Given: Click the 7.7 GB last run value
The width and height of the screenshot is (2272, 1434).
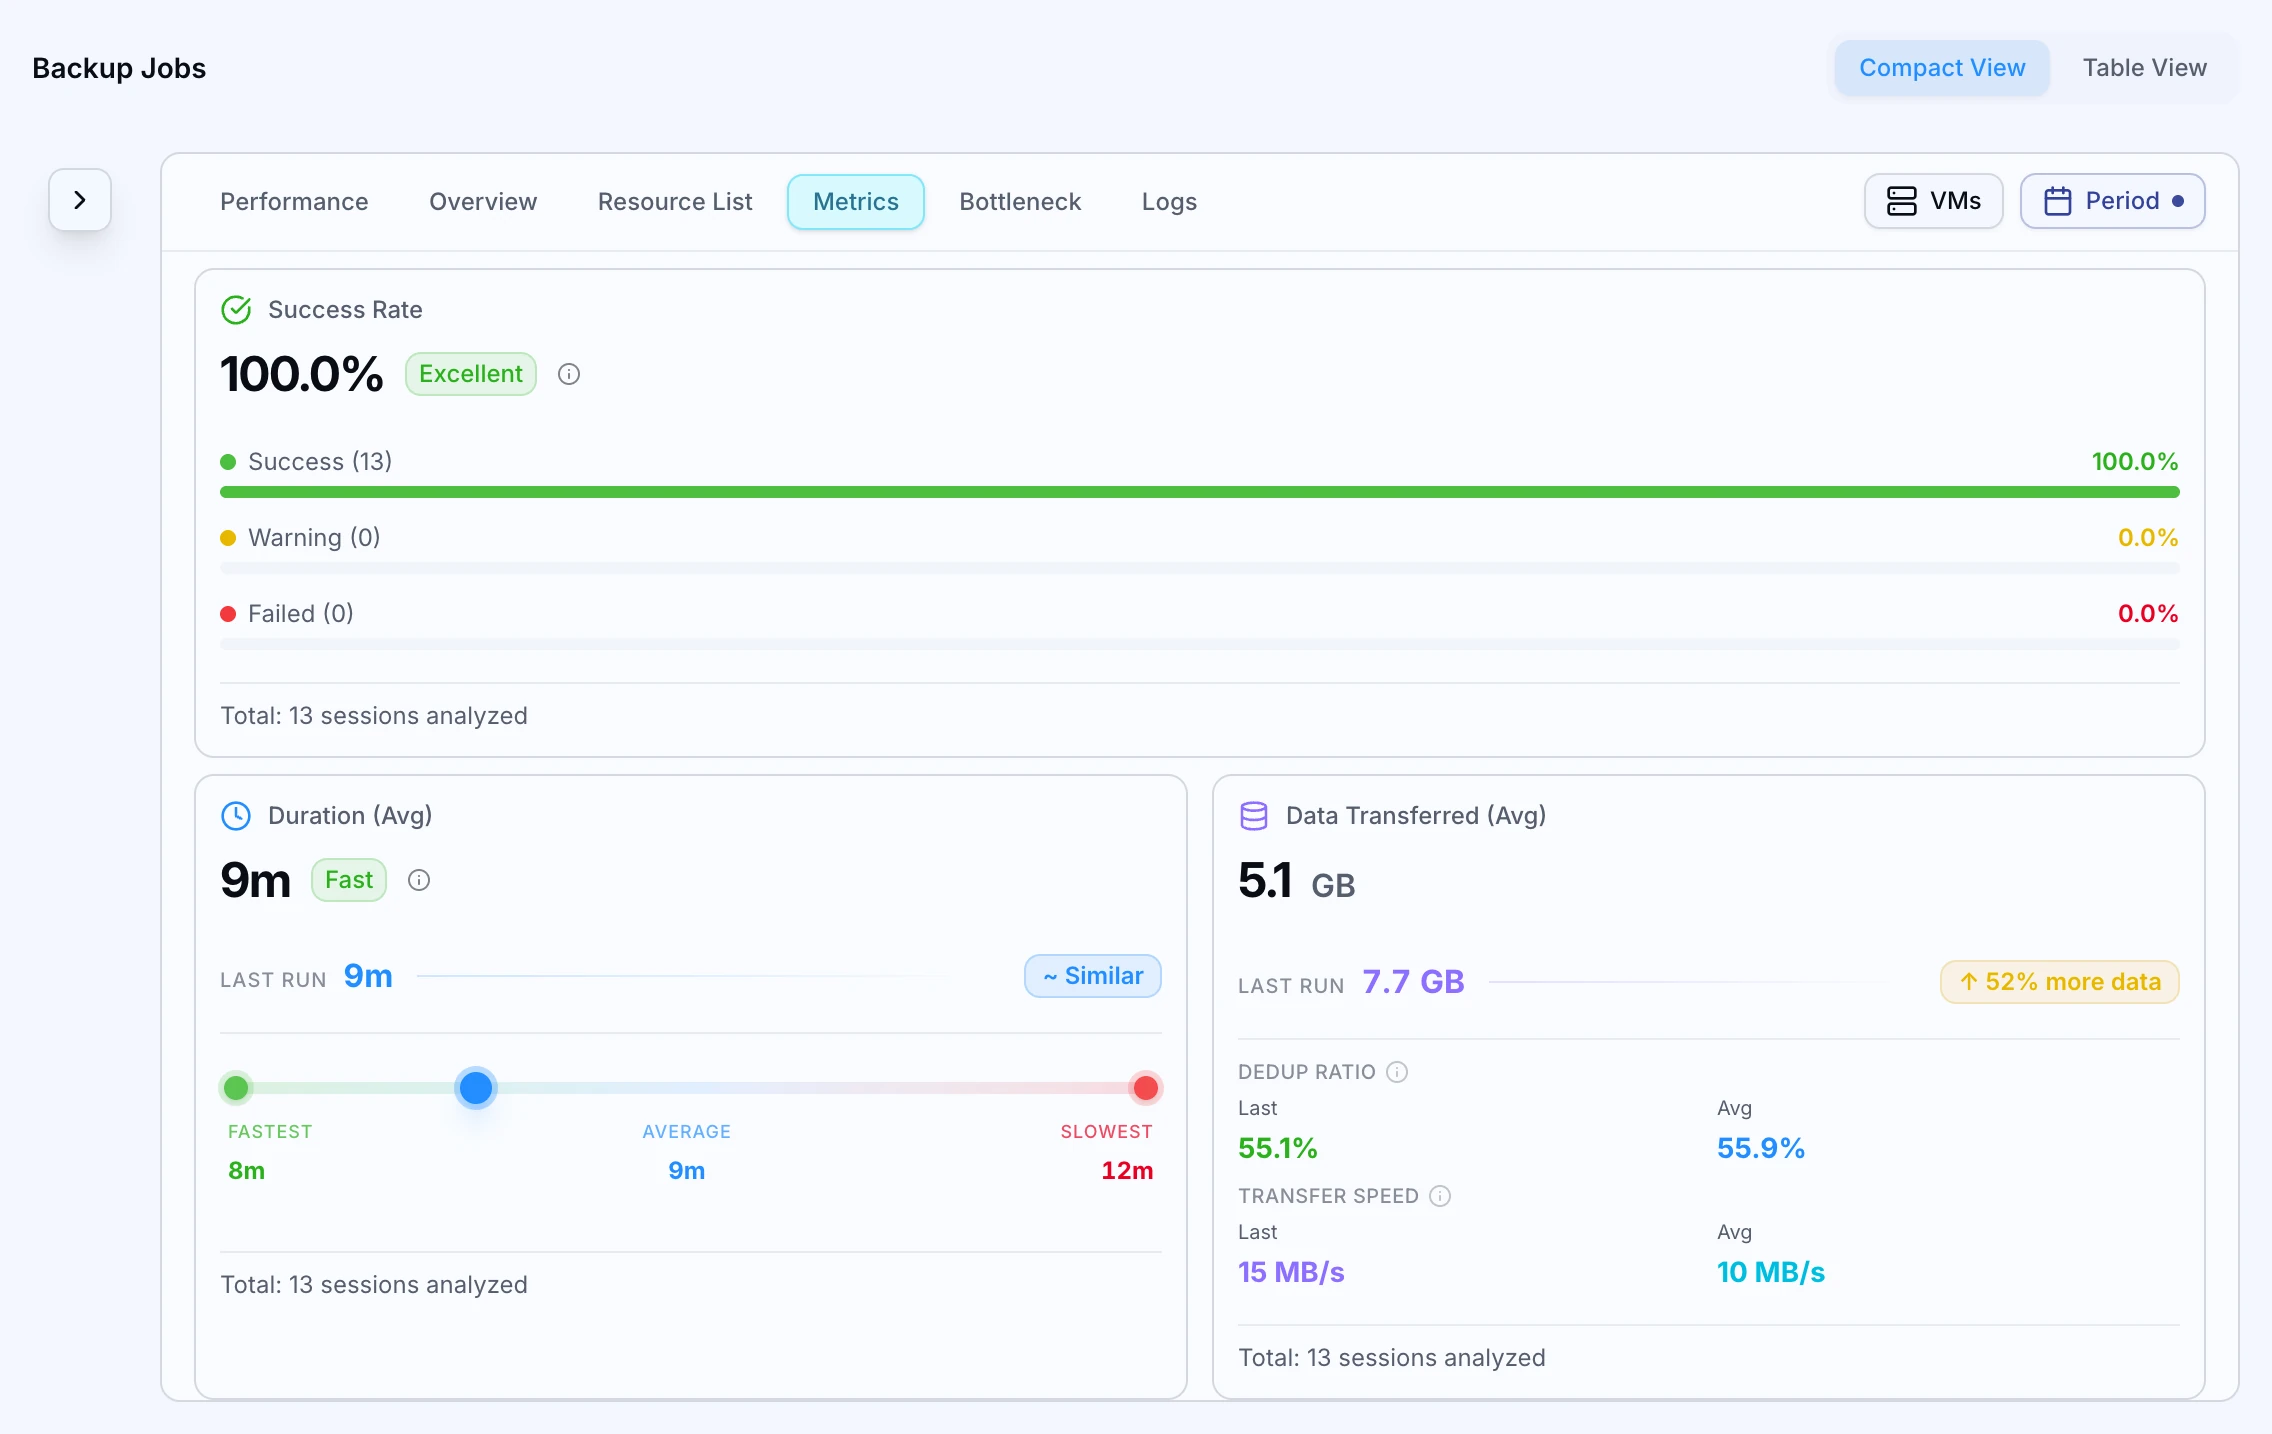Looking at the screenshot, I should [x=1413, y=982].
